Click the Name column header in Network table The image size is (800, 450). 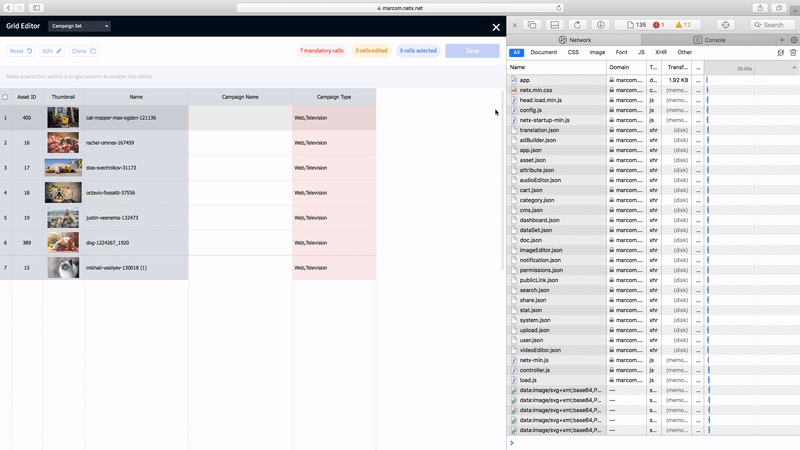click(556, 67)
